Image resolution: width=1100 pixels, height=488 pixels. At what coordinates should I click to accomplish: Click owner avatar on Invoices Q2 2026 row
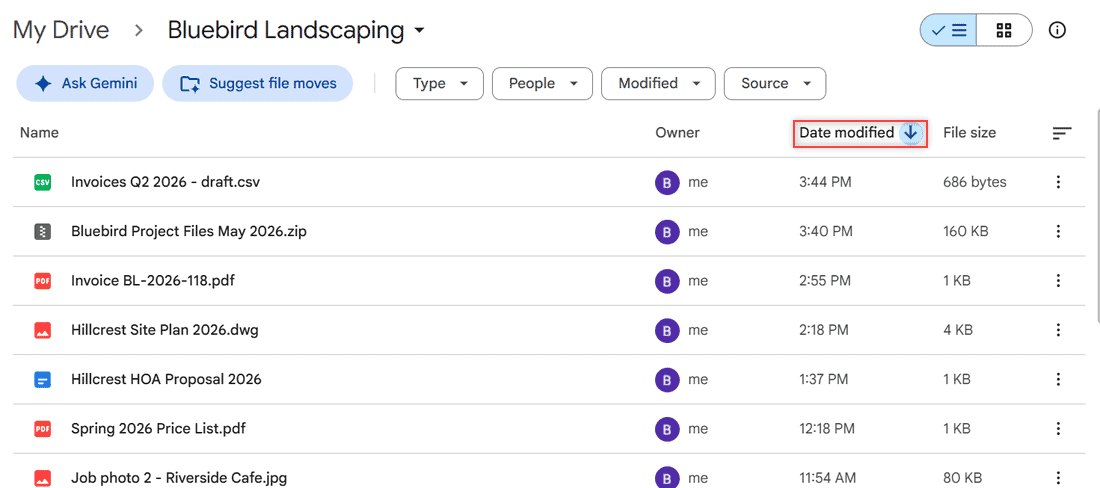[667, 182]
